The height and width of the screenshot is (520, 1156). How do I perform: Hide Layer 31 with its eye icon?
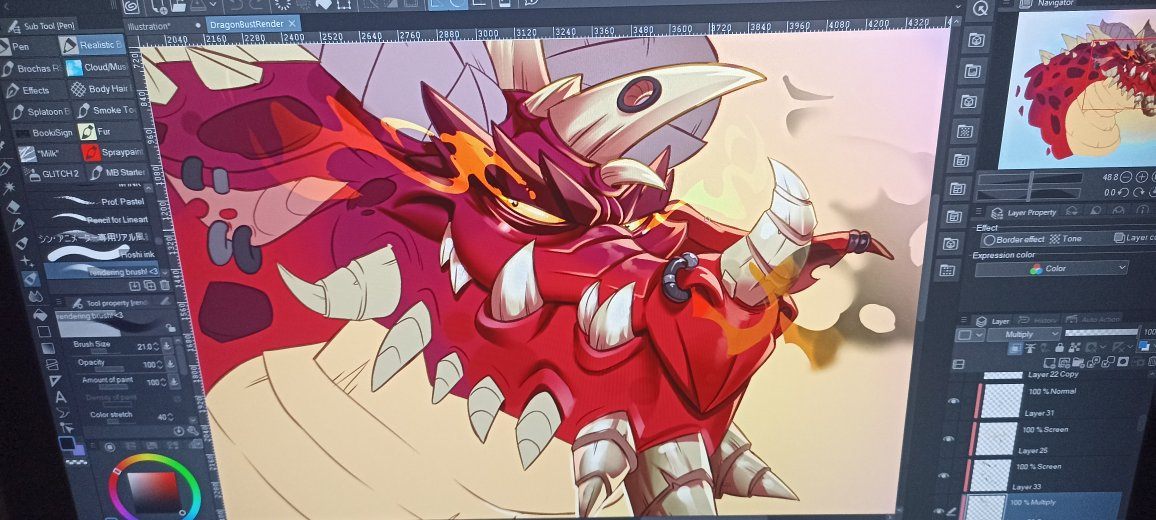[953, 401]
